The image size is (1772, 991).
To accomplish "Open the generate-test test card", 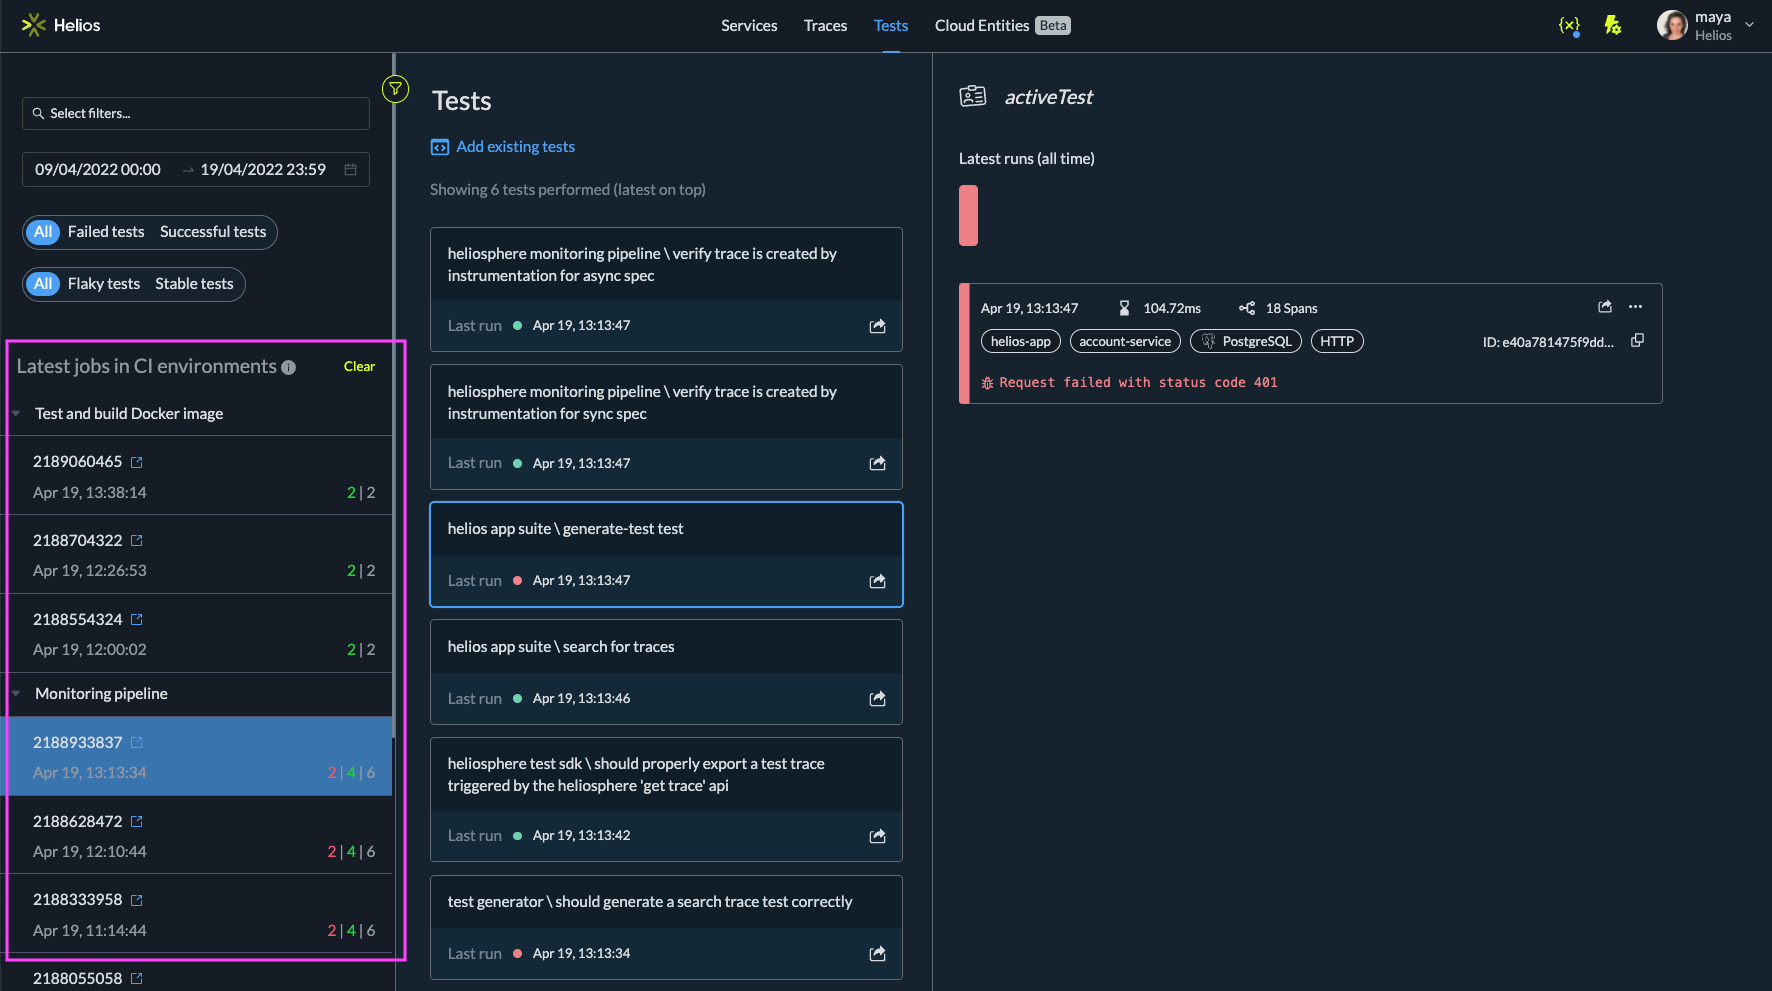I will [666, 554].
